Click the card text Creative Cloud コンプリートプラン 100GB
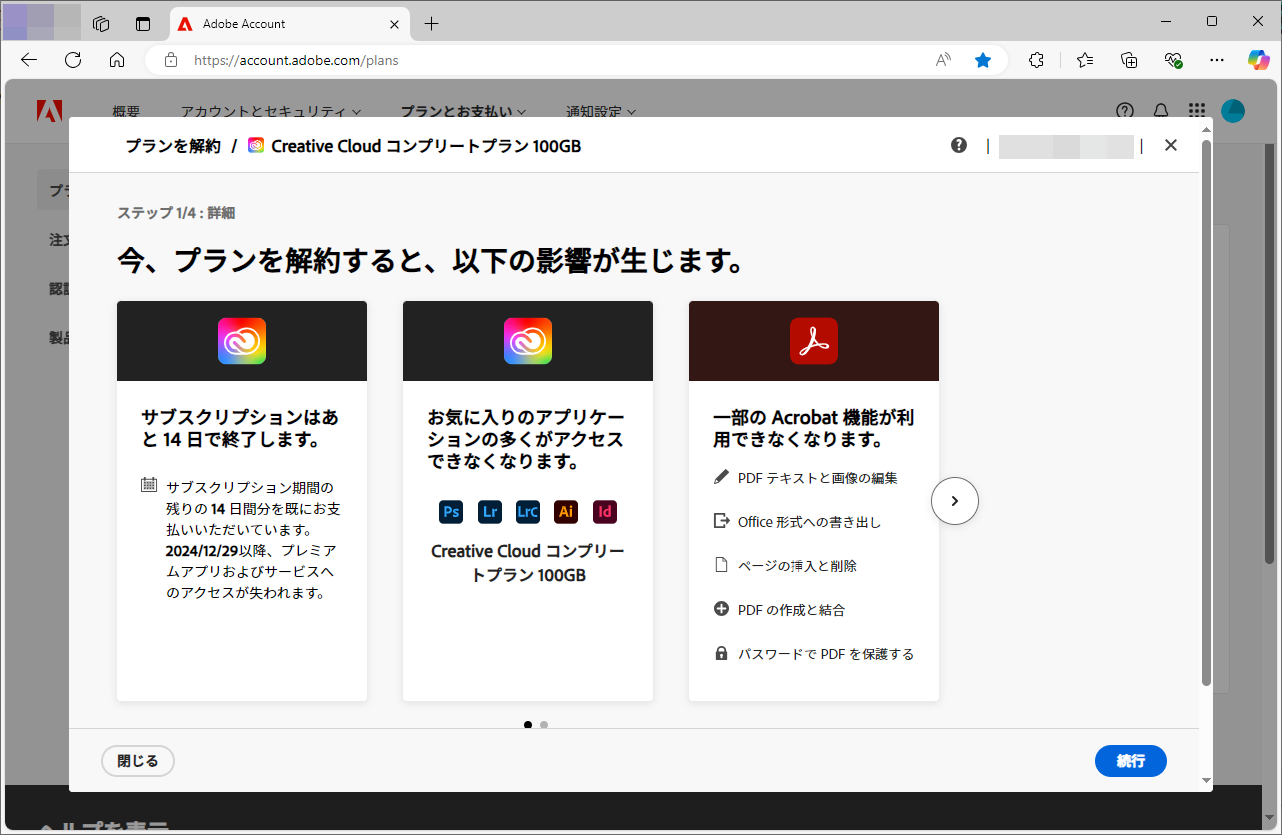This screenshot has width=1282, height=835. (528, 563)
